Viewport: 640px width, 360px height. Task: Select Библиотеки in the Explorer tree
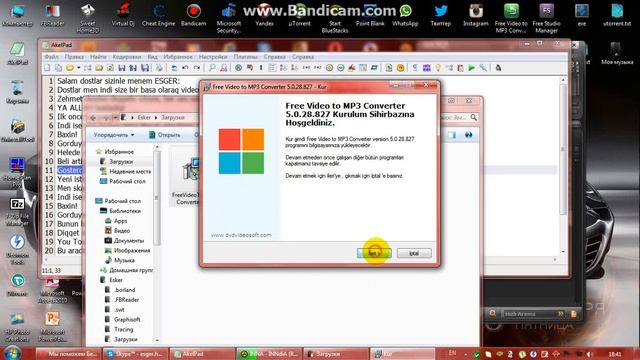(120, 211)
